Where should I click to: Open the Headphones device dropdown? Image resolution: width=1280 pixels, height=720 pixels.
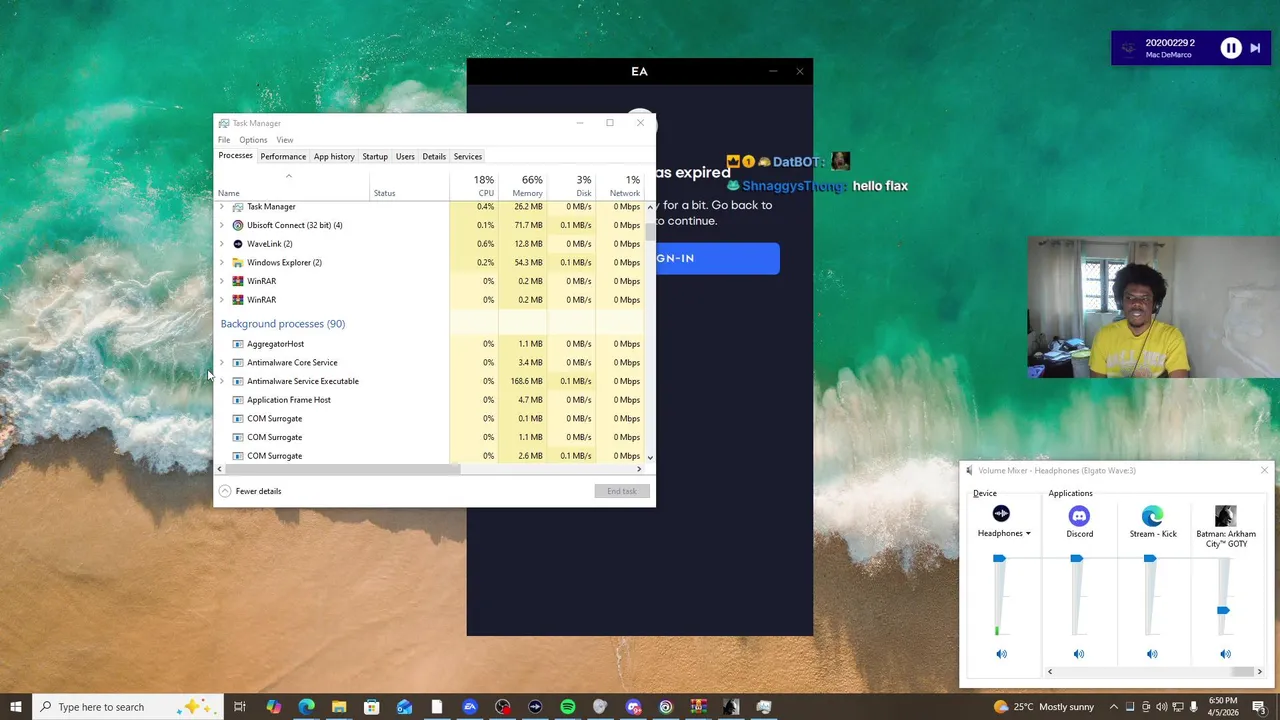(1004, 533)
